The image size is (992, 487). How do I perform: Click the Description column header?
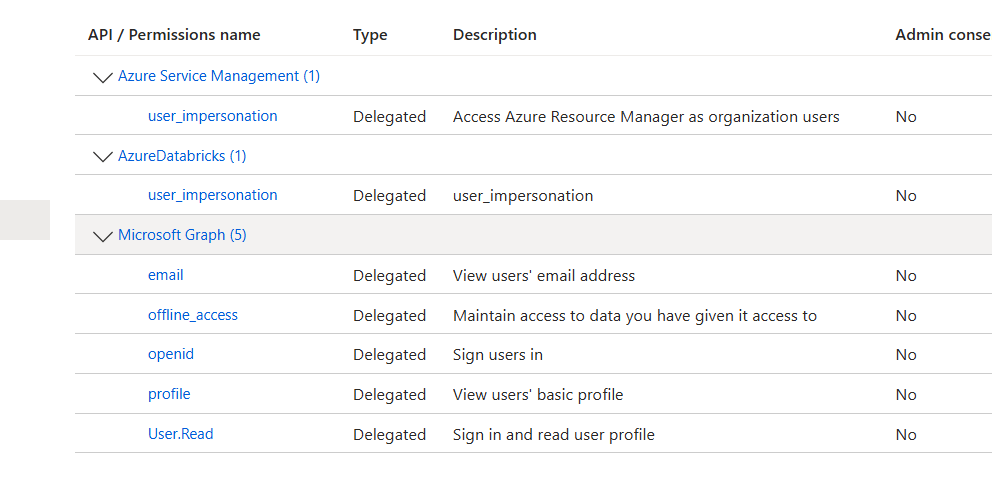point(494,35)
